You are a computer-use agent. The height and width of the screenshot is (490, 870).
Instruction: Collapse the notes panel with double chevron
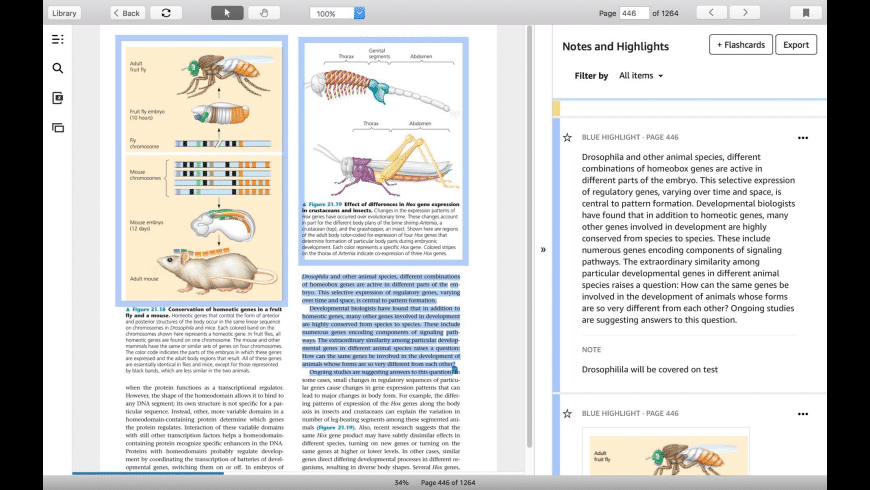(543, 250)
